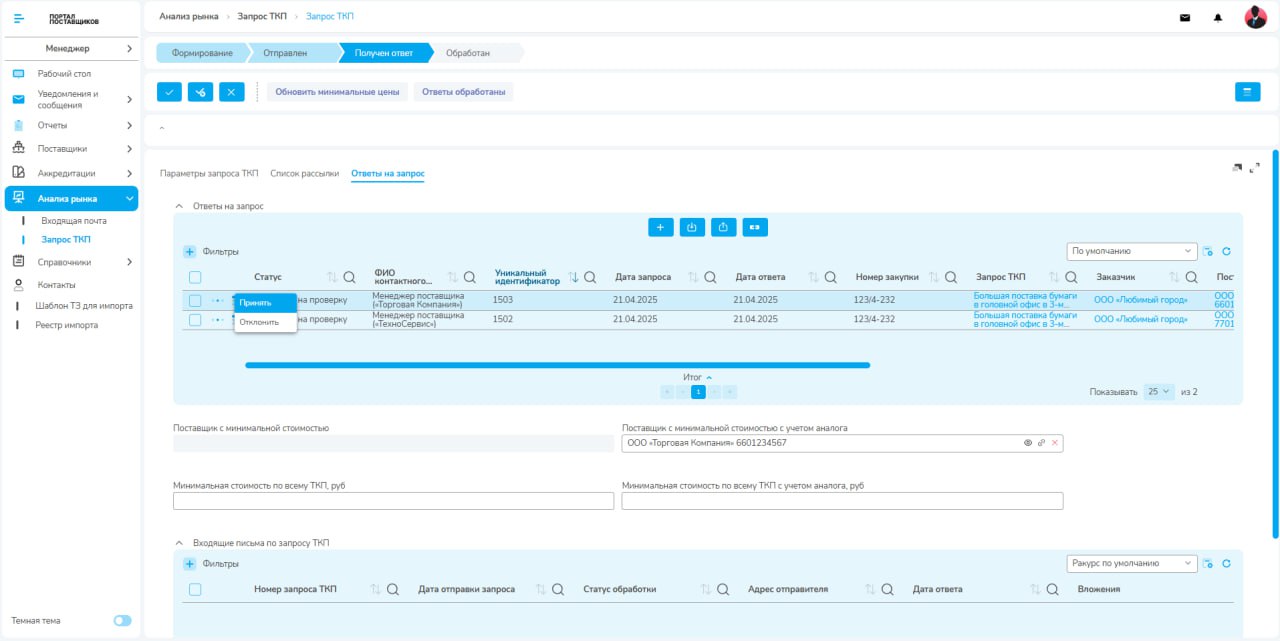
Task: Click the Ответы обработаны button
Action: coord(463,92)
